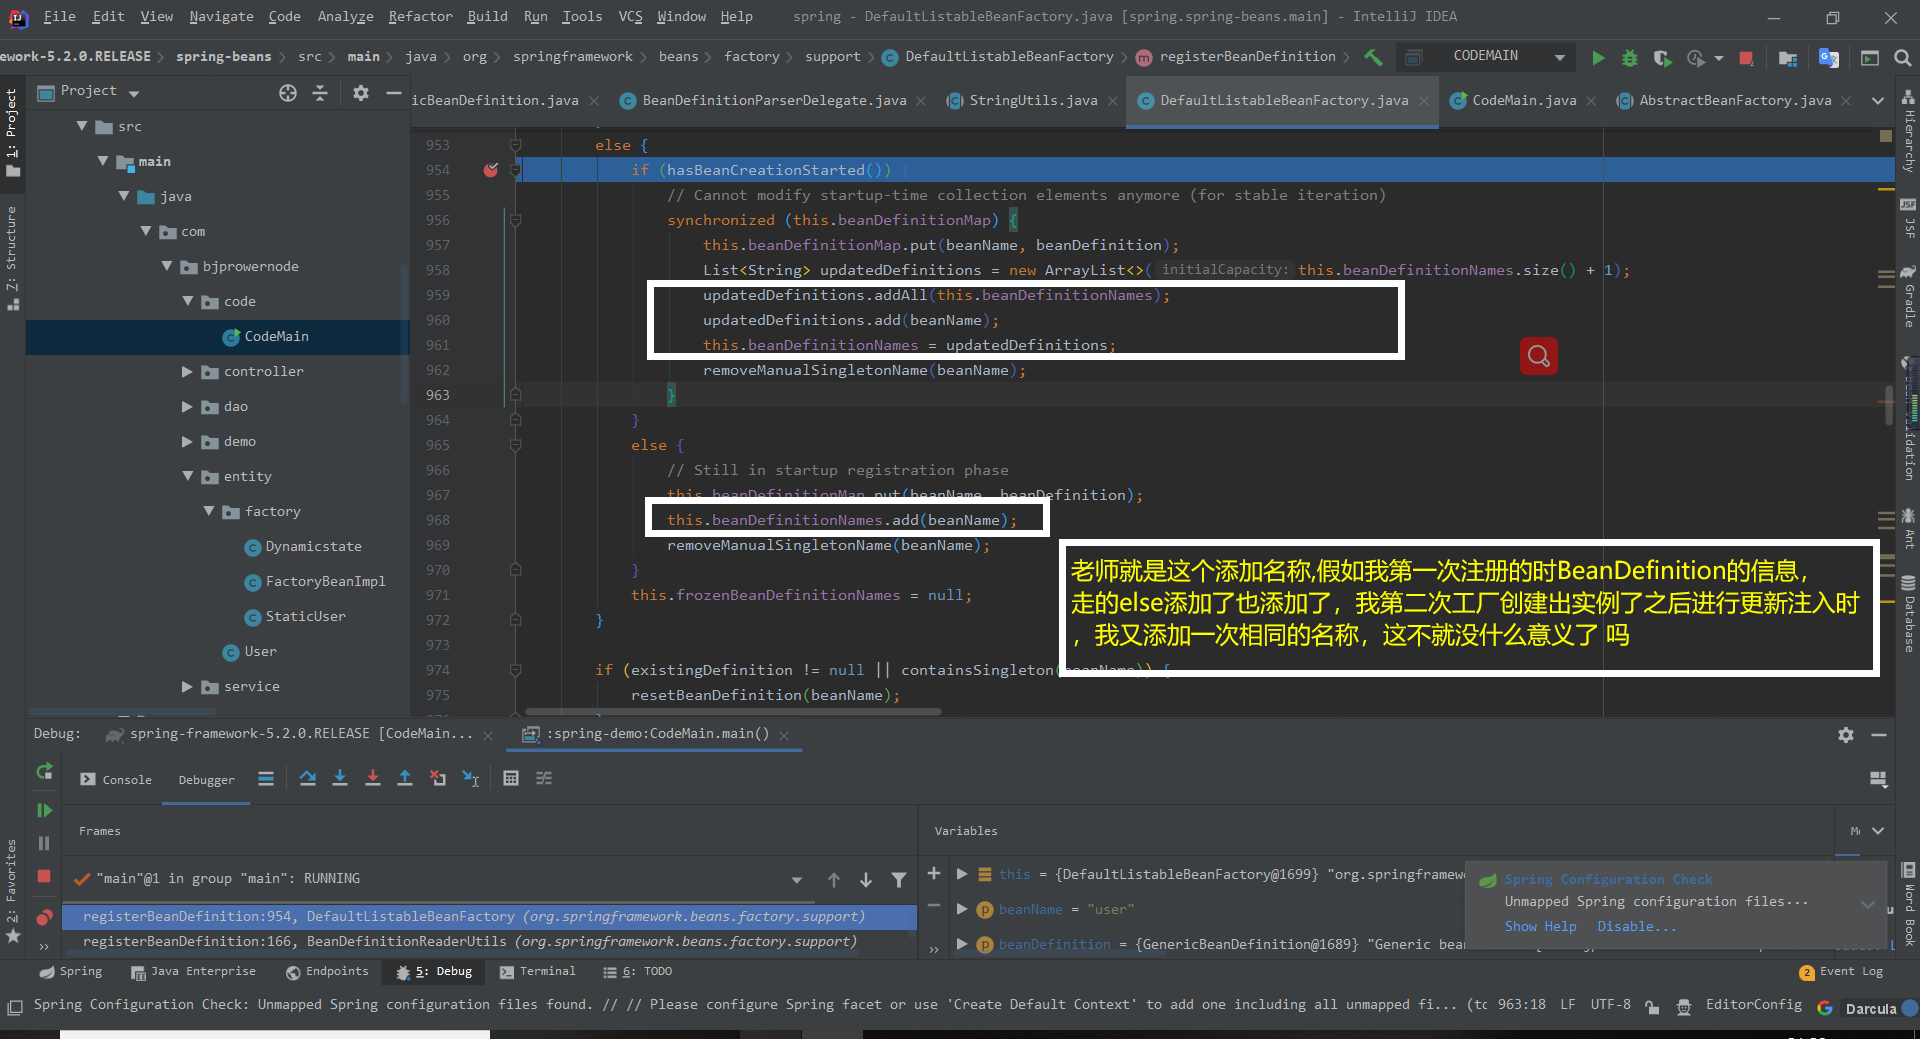This screenshot has height=1039, width=1920.
Task: Select the StaticUser class in project tree
Action: [305, 616]
